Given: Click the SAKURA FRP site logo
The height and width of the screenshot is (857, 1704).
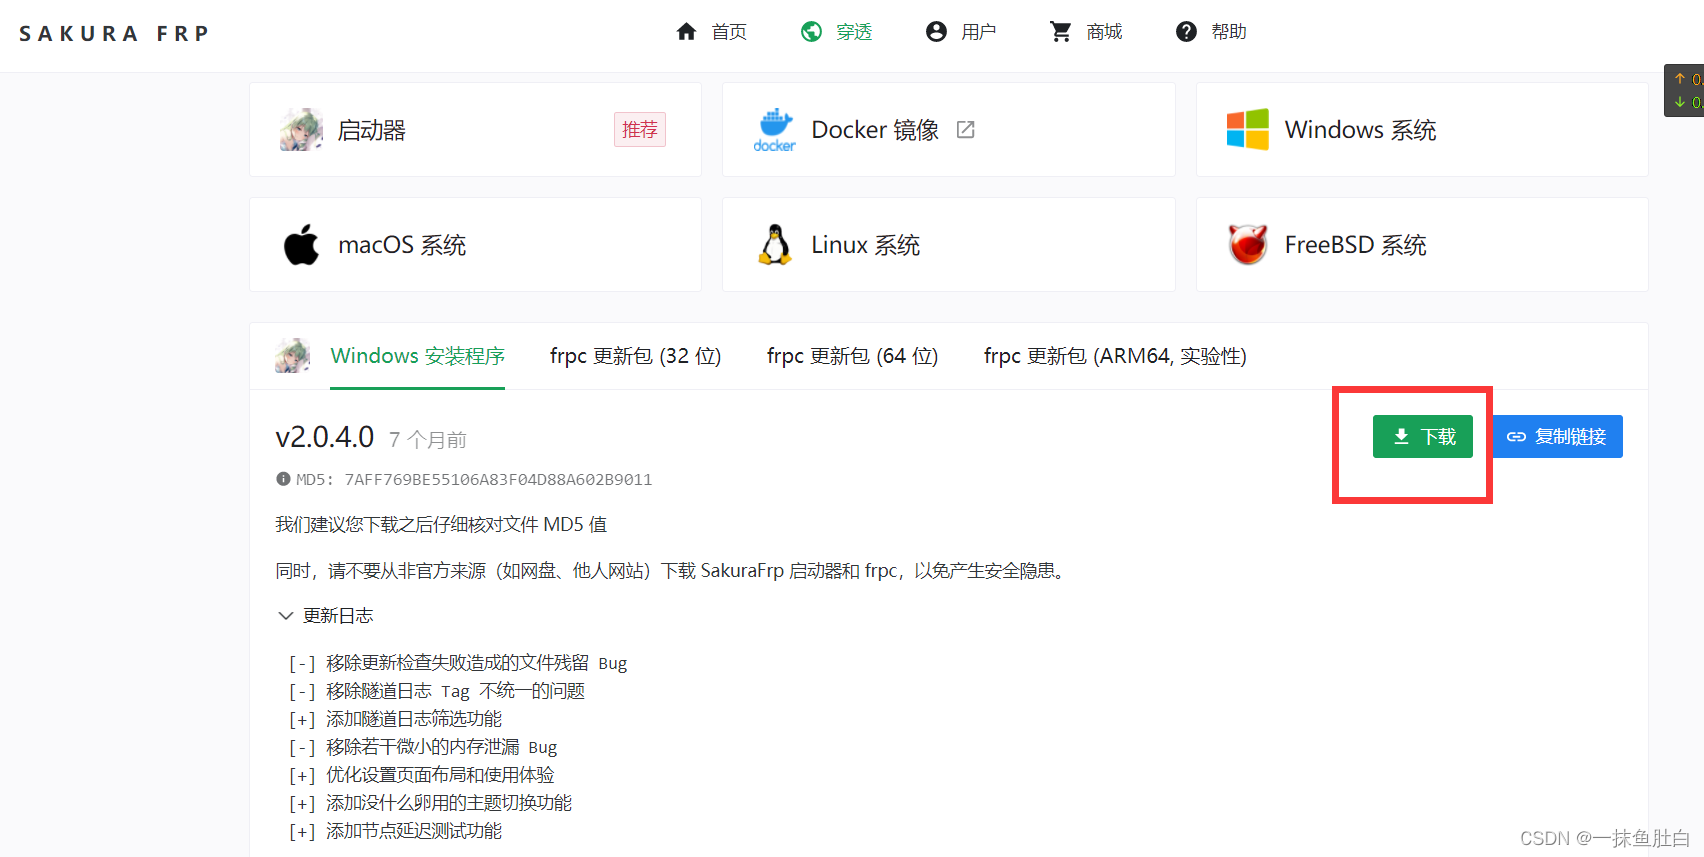Looking at the screenshot, I should click(114, 33).
